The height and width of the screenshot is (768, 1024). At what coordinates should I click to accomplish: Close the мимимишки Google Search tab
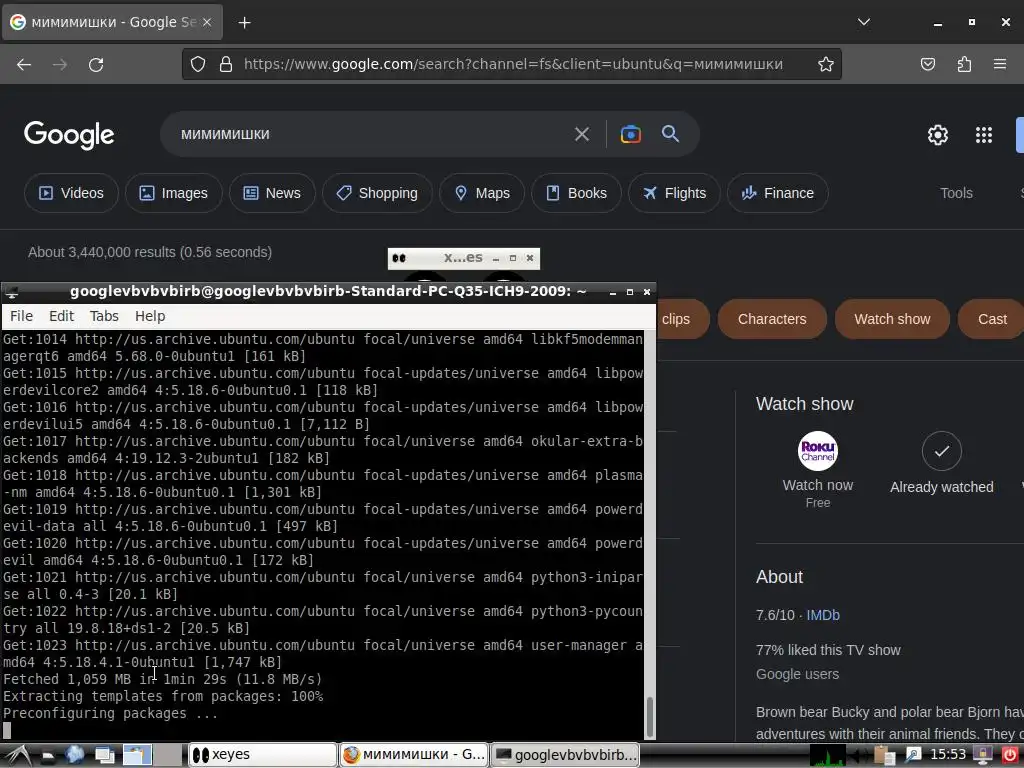tap(207, 22)
